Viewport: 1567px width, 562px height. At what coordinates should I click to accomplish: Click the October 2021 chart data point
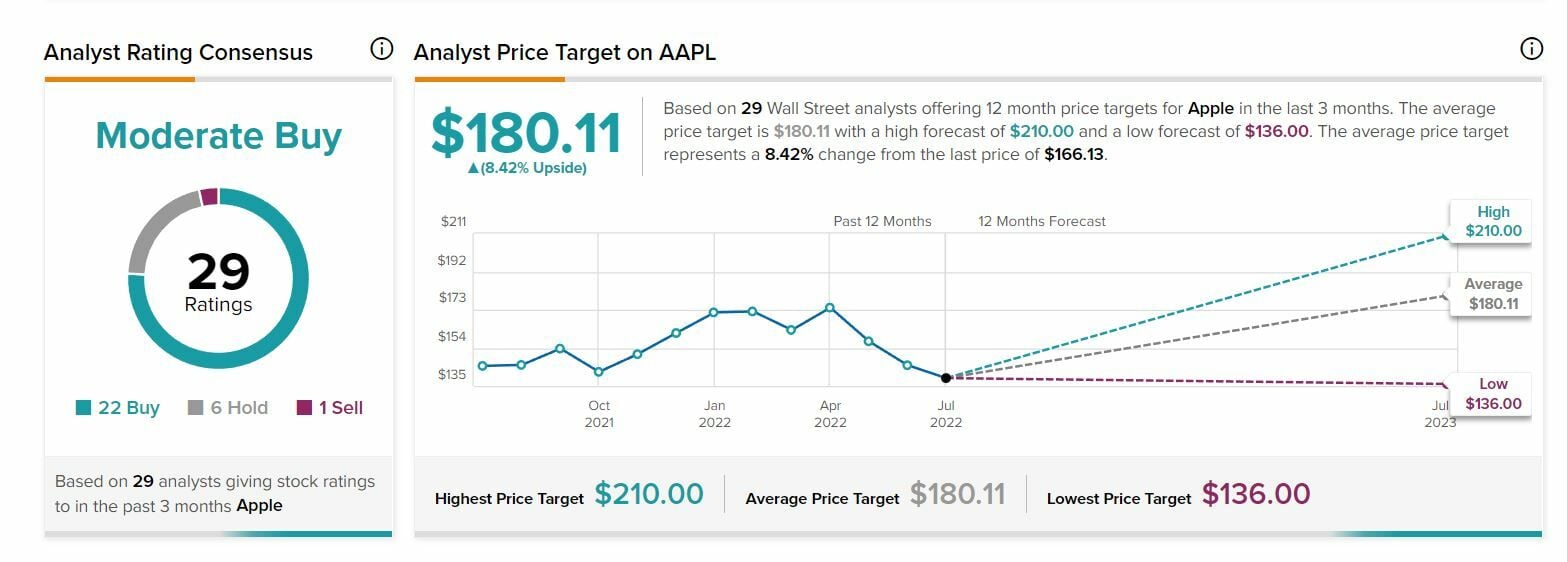click(598, 372)
